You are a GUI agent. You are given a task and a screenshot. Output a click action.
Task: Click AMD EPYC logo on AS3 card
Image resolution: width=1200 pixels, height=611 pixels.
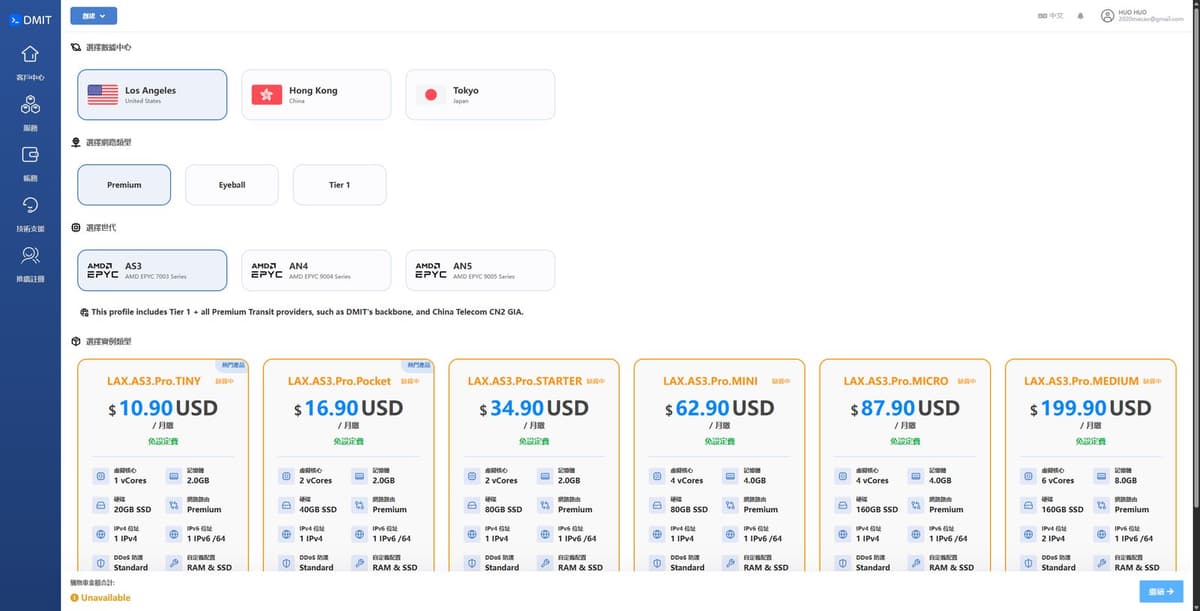pos(102,270)
